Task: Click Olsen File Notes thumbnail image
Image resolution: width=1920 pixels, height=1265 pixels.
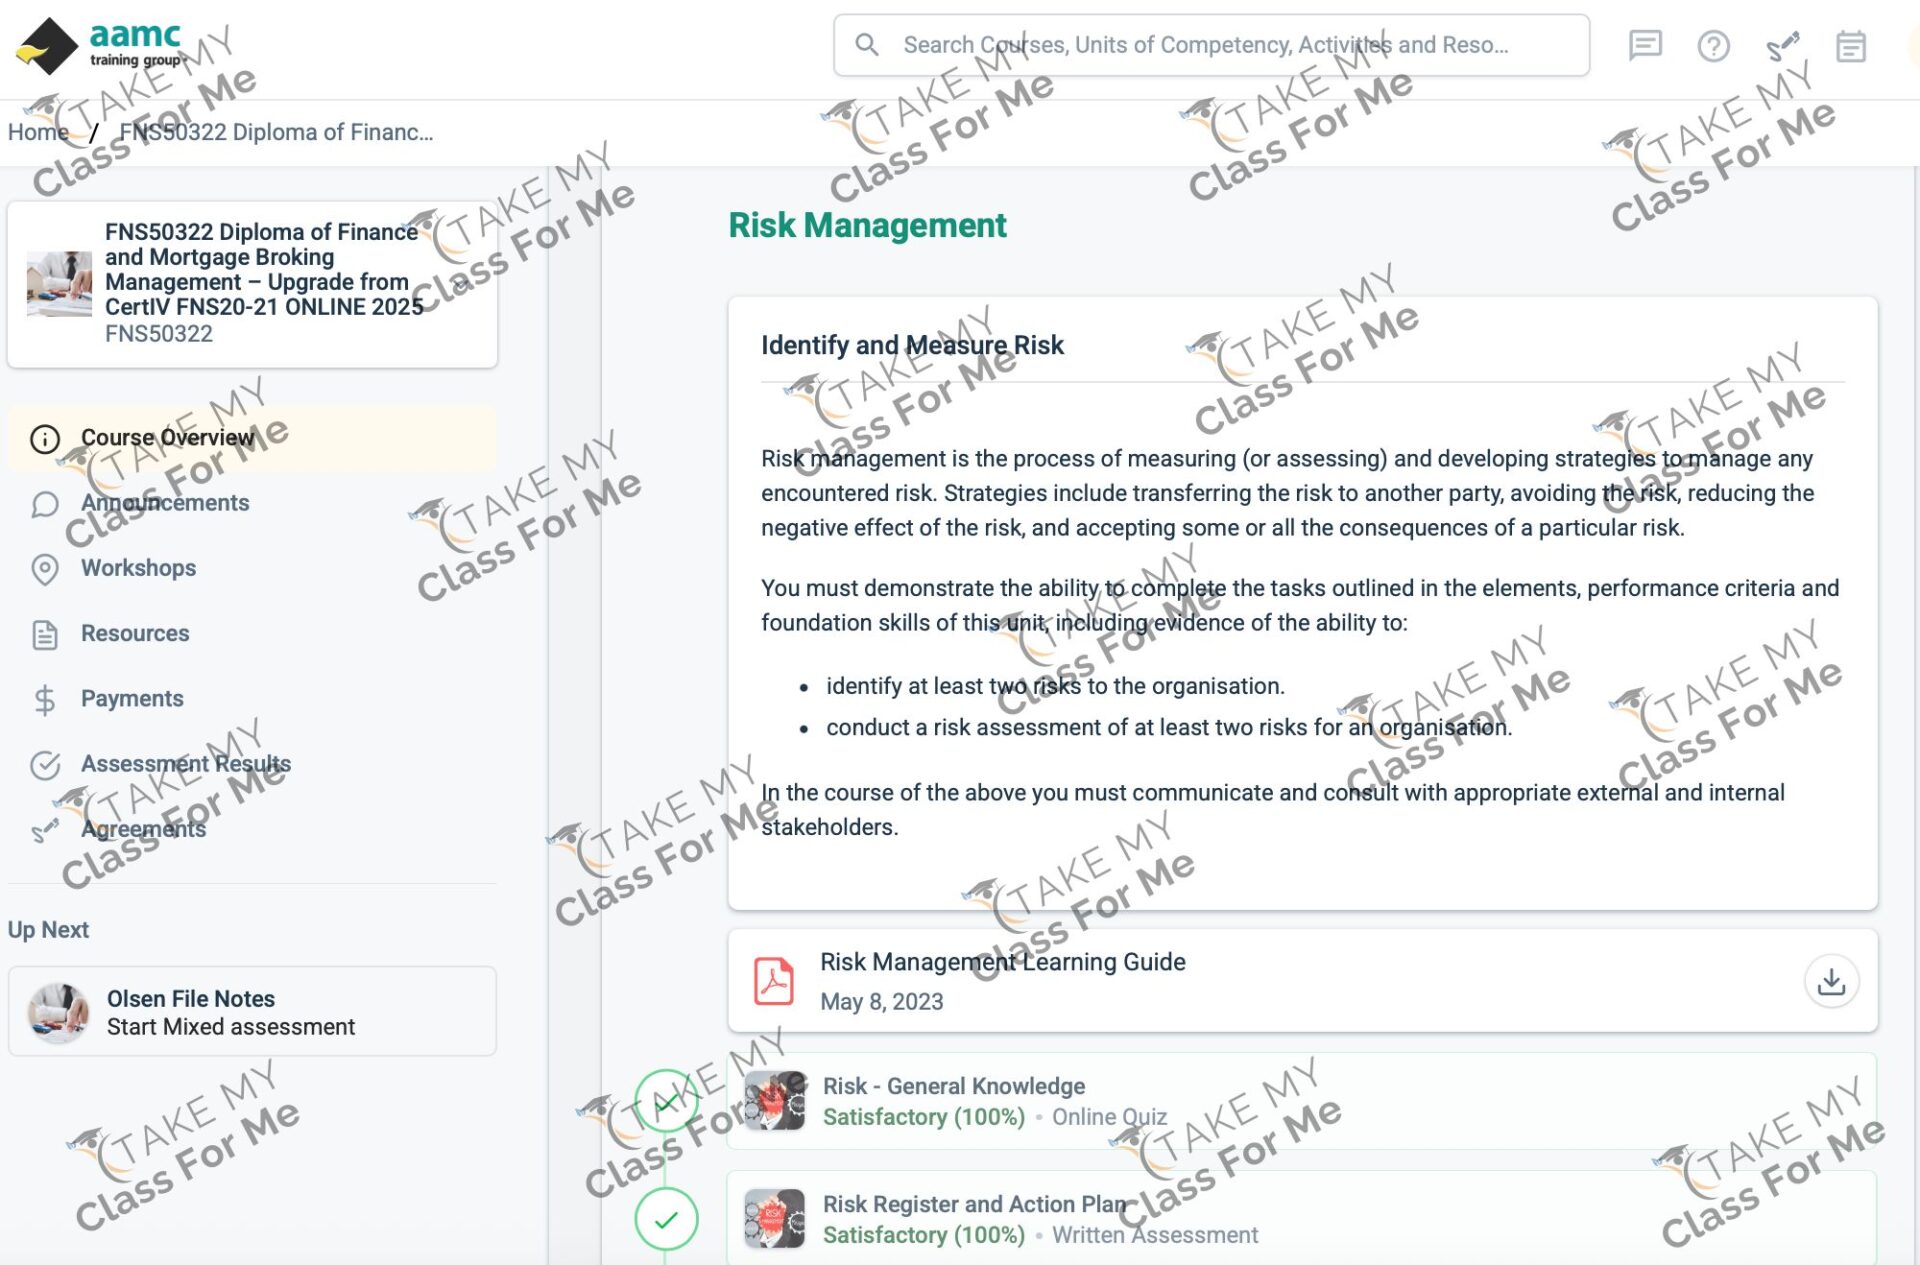Action: click(59, 1012)
